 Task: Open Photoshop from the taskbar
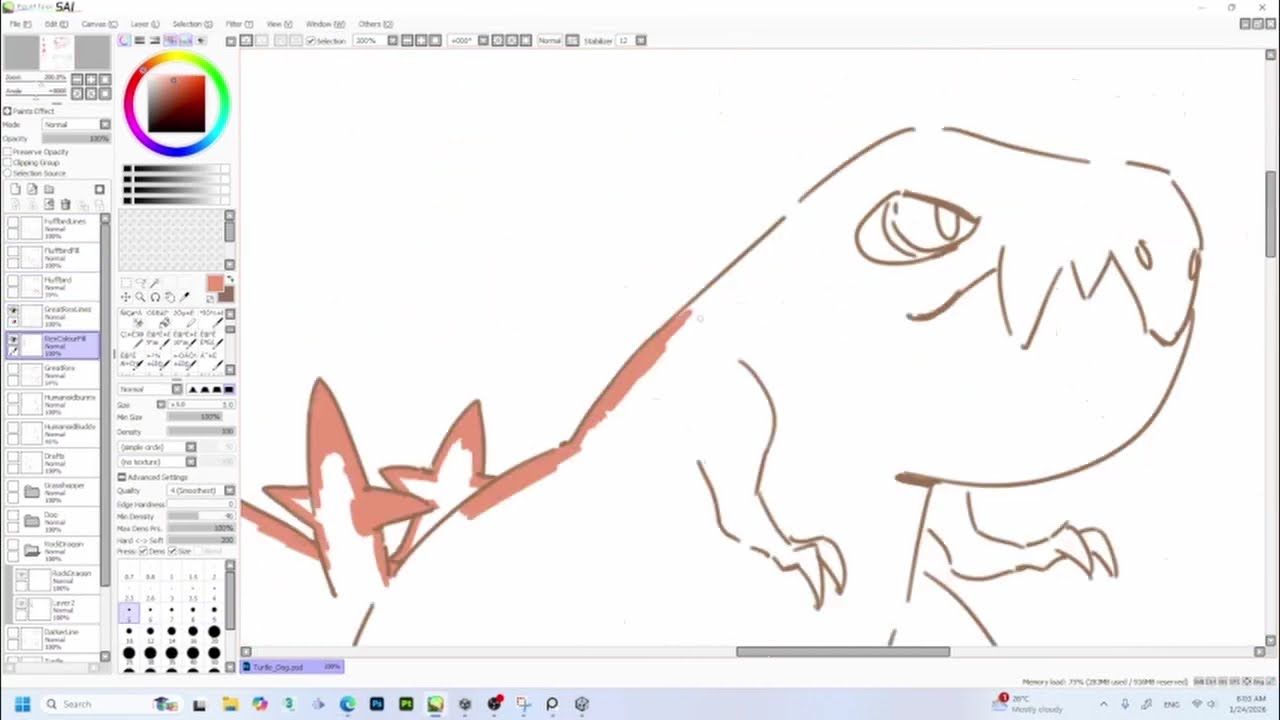[376, 704]
